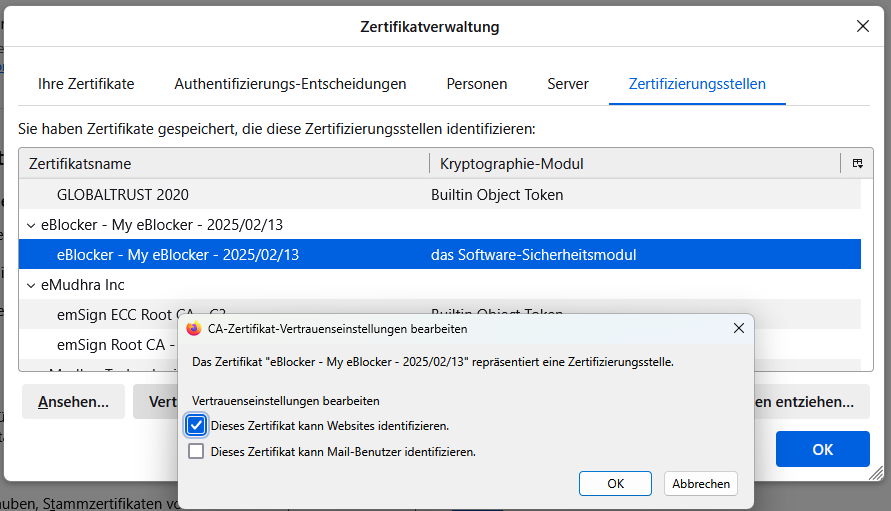Viewport: 891px width, 511px height.
Task: Click Abbrechen in the trust dialog
Action: pyautogui.click(x=701, y=483)
